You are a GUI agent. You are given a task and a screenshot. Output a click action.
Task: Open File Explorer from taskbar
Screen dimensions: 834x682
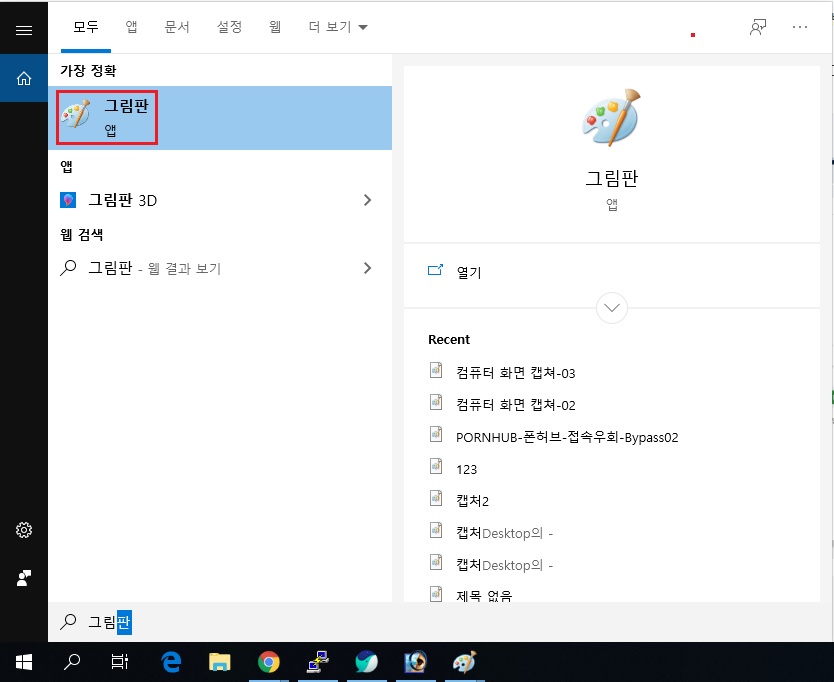[220, 662]
